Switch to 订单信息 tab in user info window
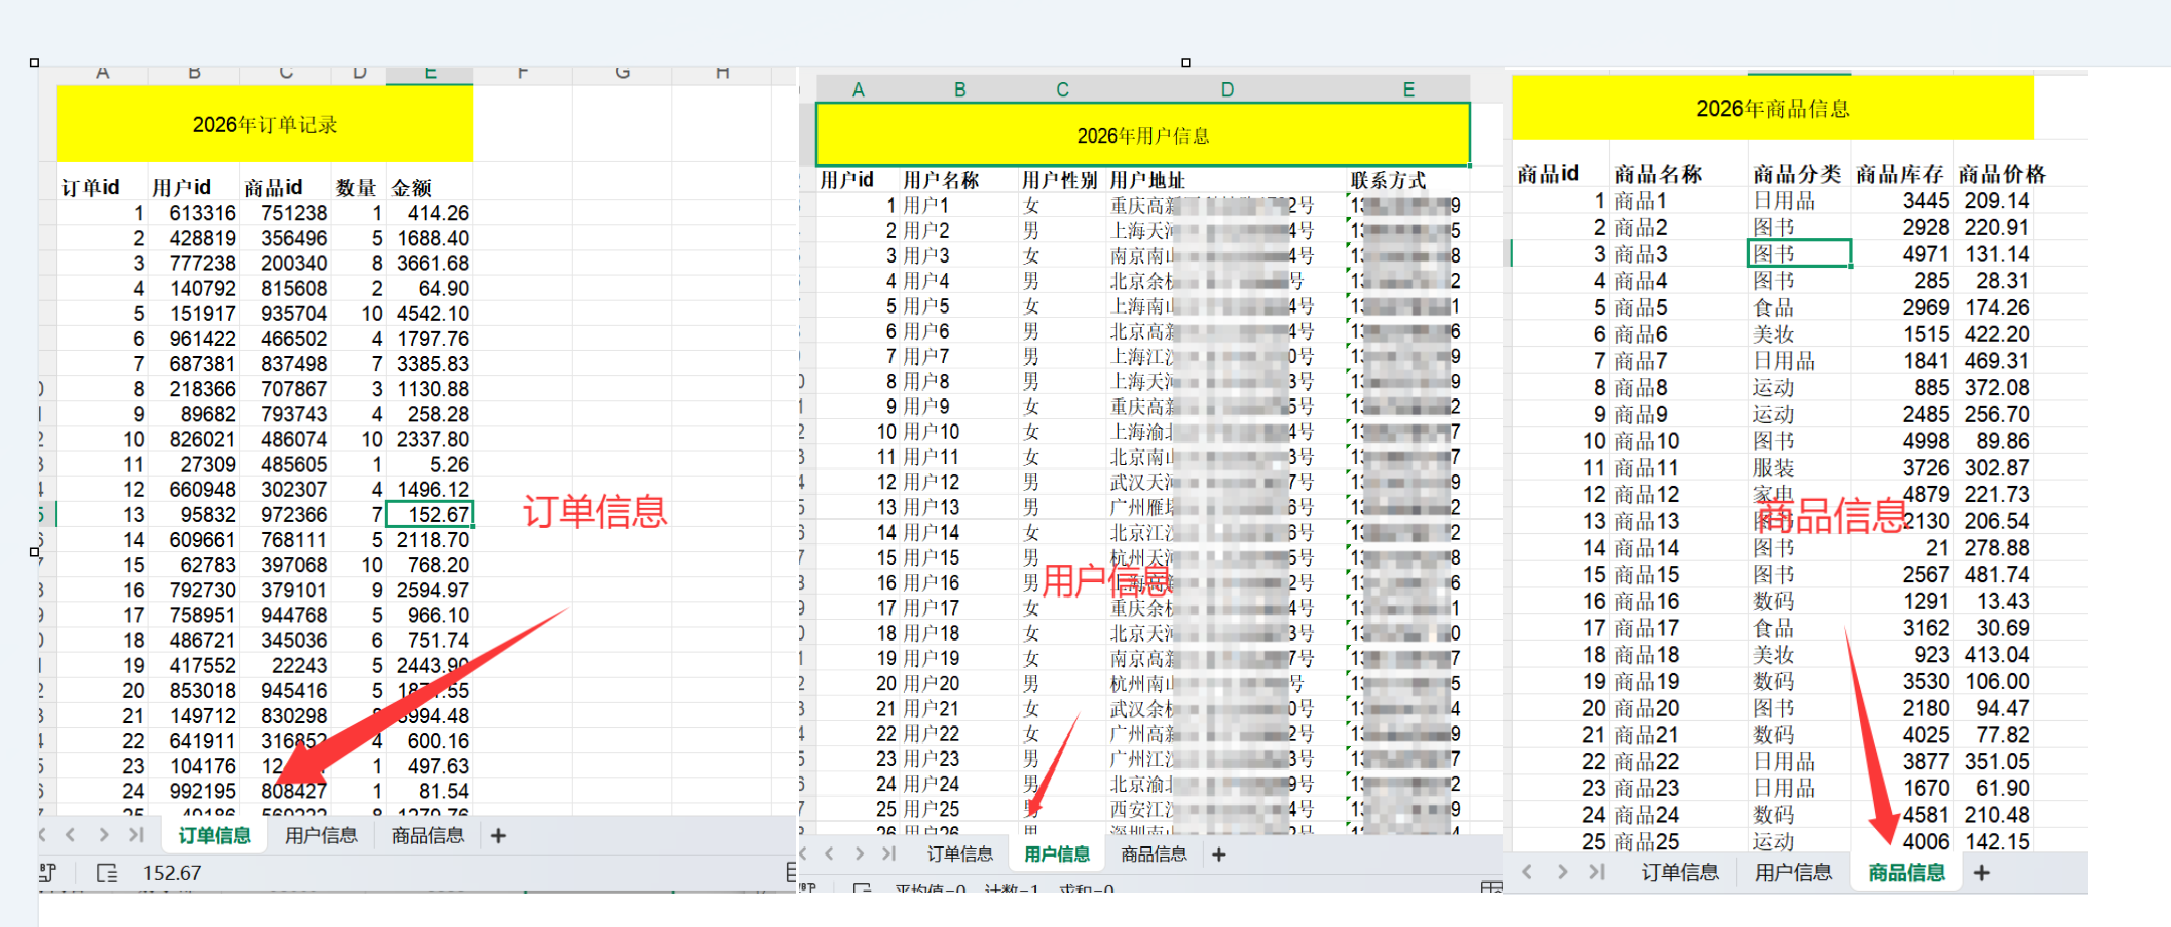 [960, 854]
